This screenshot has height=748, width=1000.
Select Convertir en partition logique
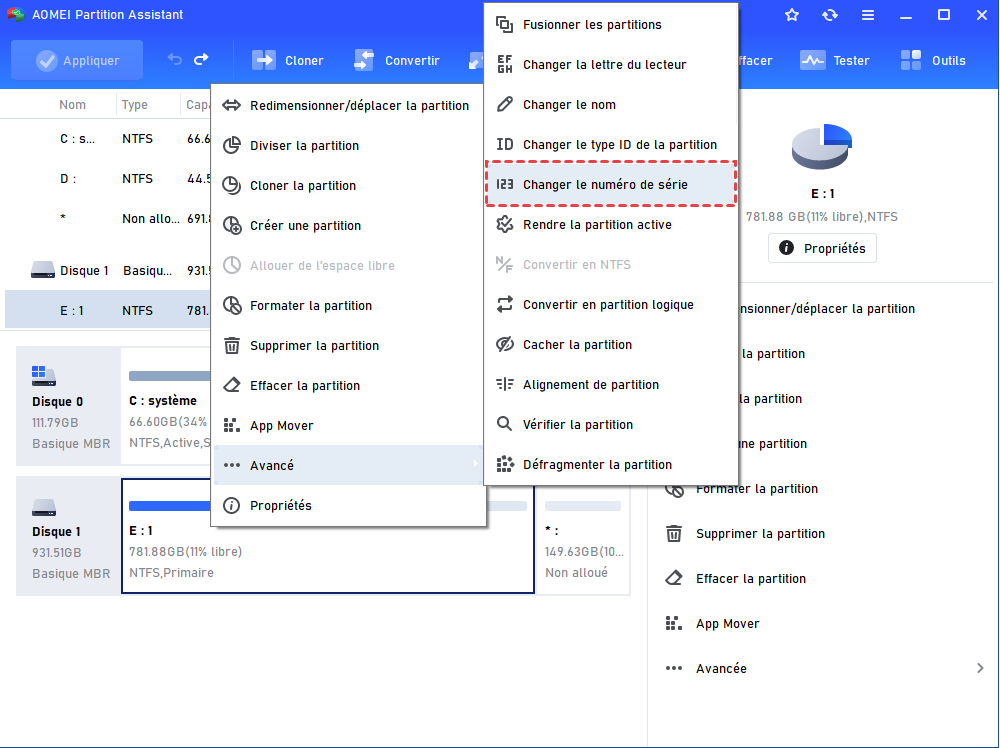611,305
